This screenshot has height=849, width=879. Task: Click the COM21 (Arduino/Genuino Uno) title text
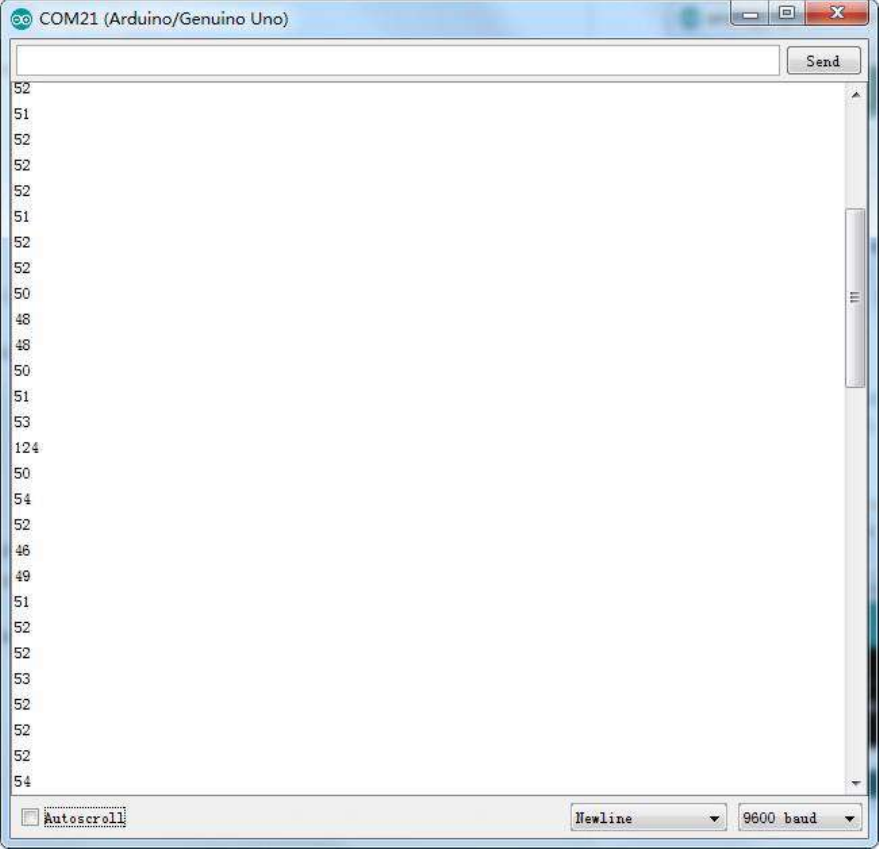click(x=164, y=19)
